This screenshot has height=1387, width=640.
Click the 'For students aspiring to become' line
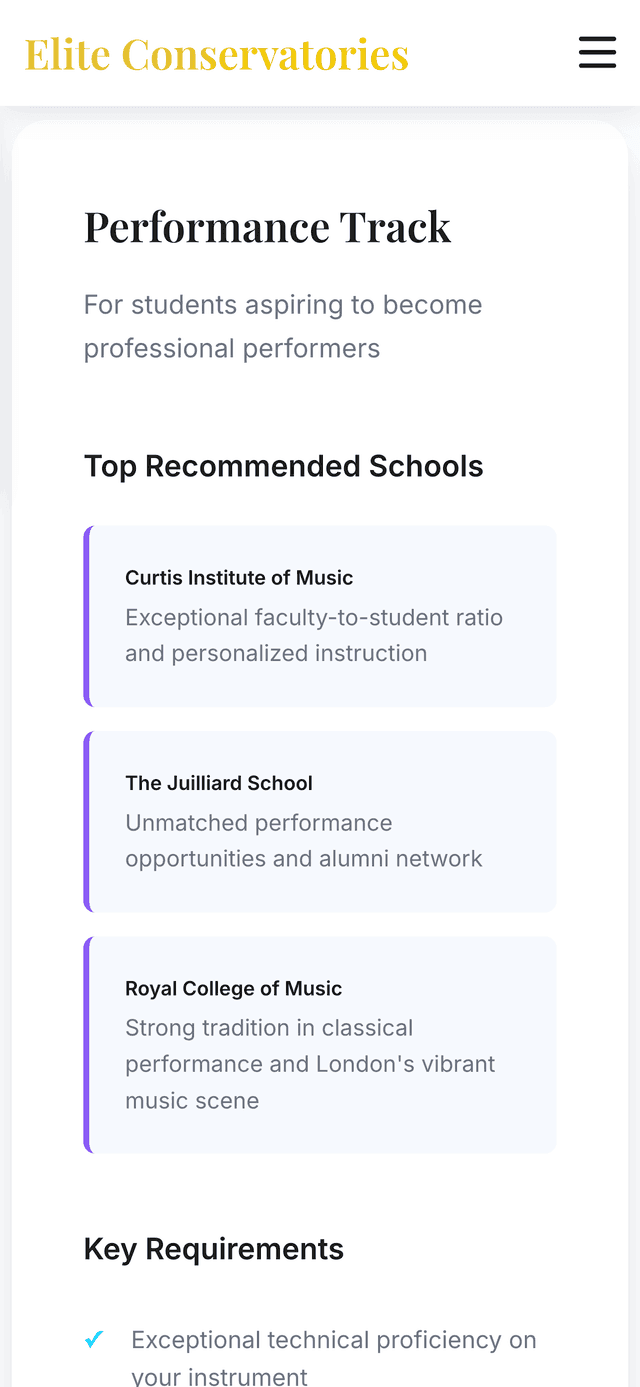tap(283, 305)
